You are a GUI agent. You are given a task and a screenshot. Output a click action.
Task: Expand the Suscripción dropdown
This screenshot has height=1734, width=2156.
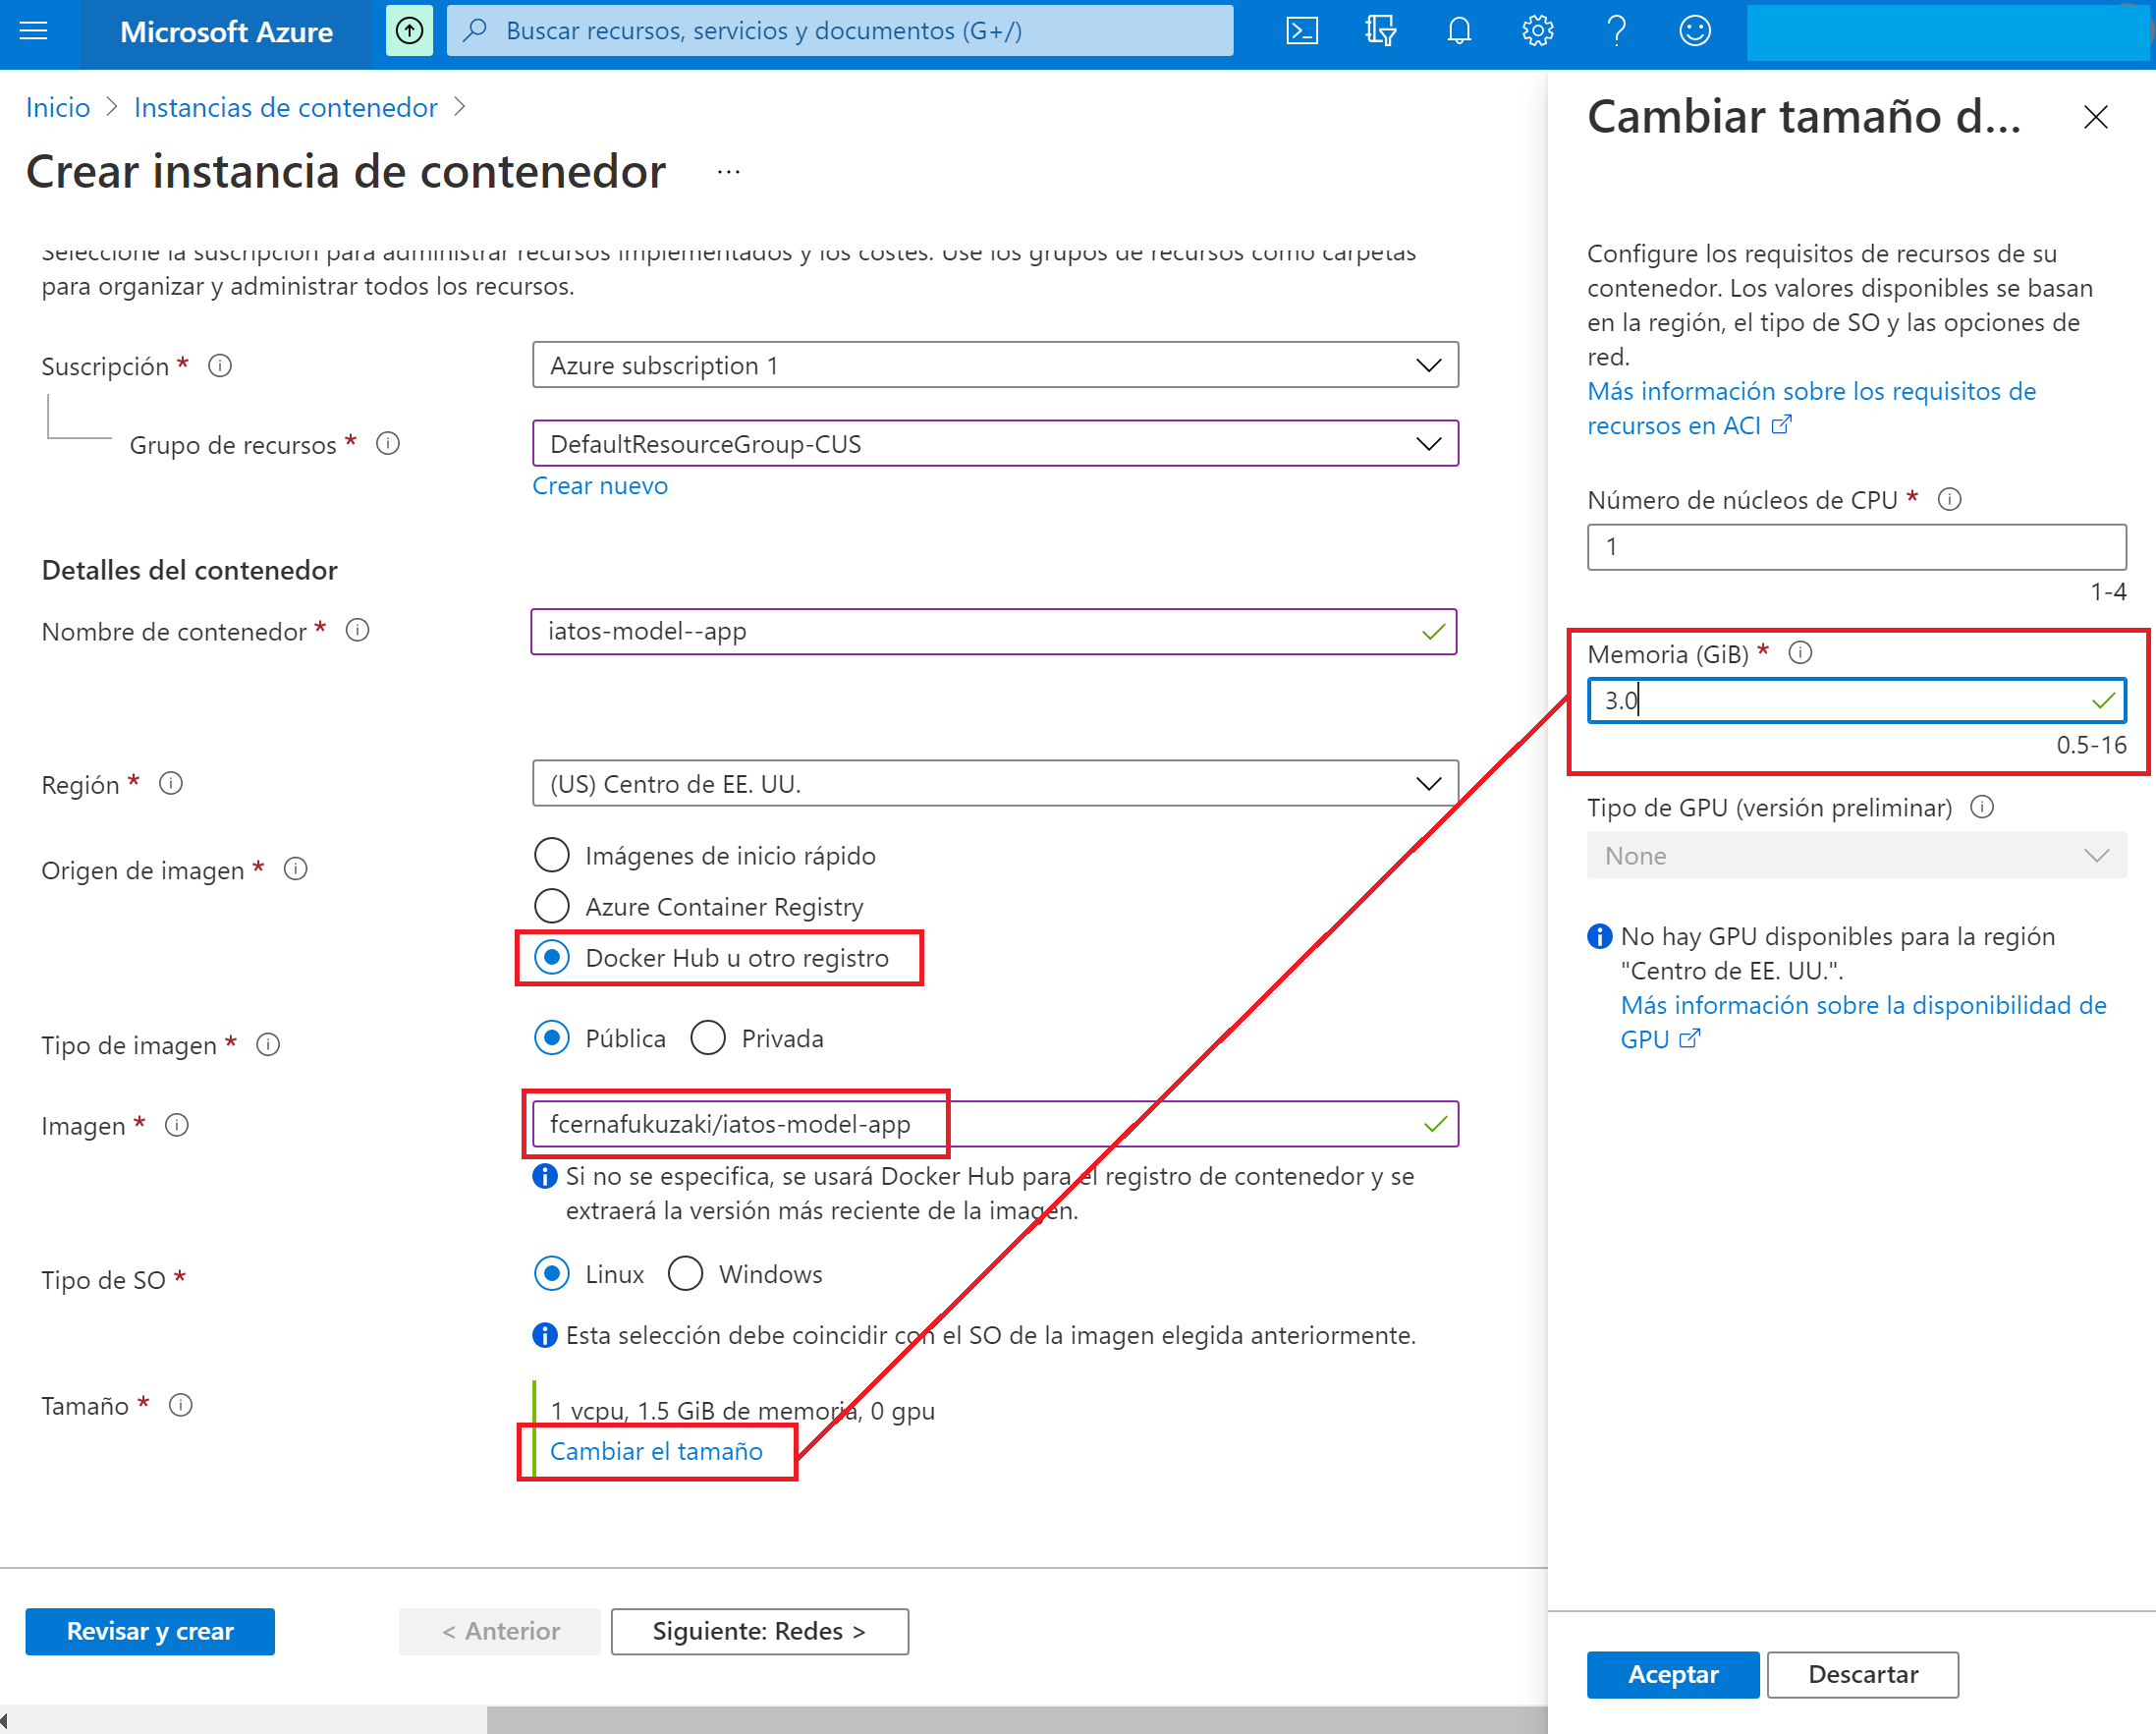click(994, 365)
